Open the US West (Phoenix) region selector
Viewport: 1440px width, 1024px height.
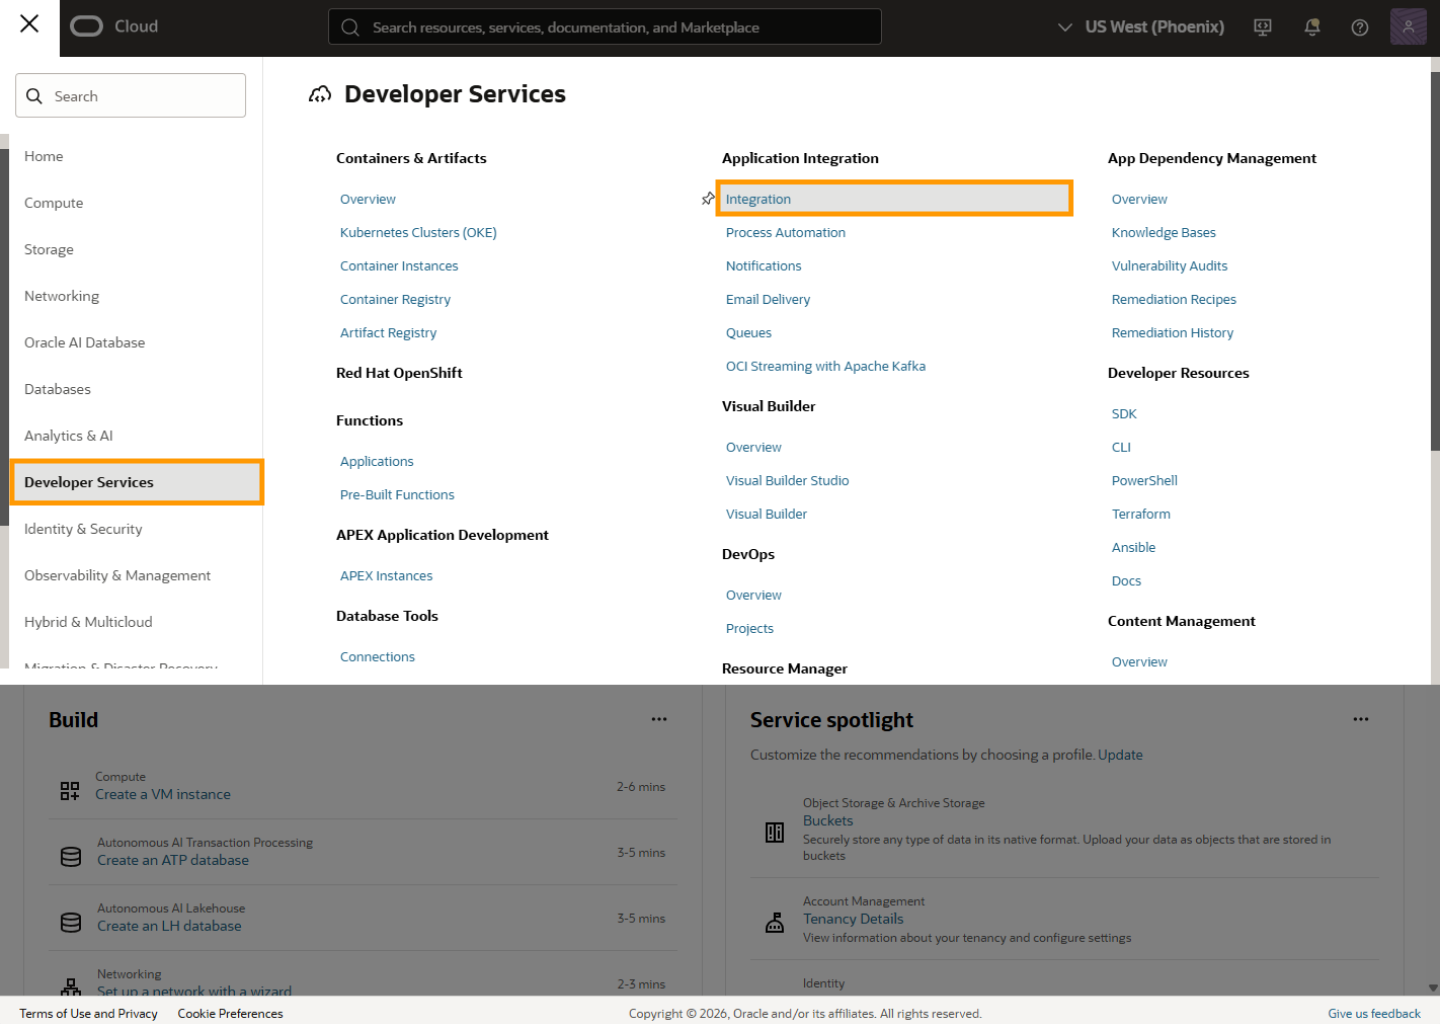1140,27
